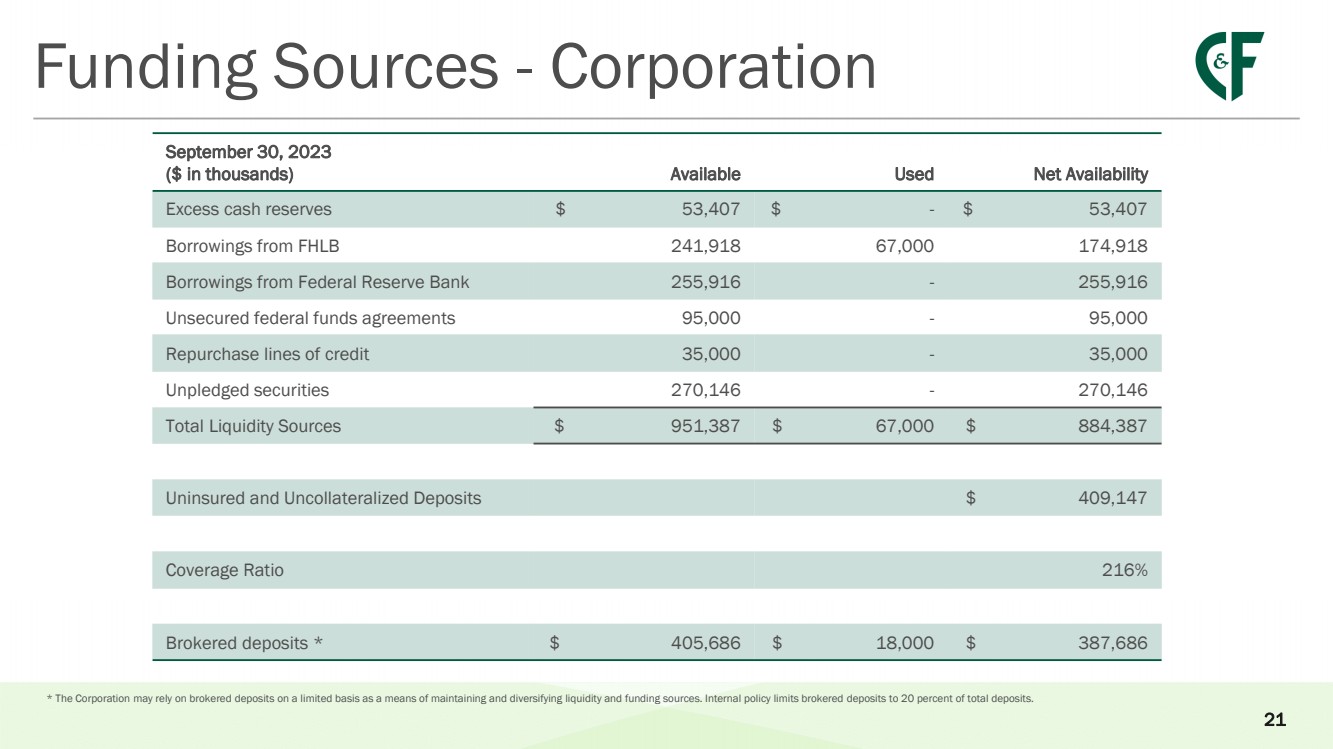Select the Used column header
The height and width of the screenshot is (749, 1333).
click(x=913, y=174)
